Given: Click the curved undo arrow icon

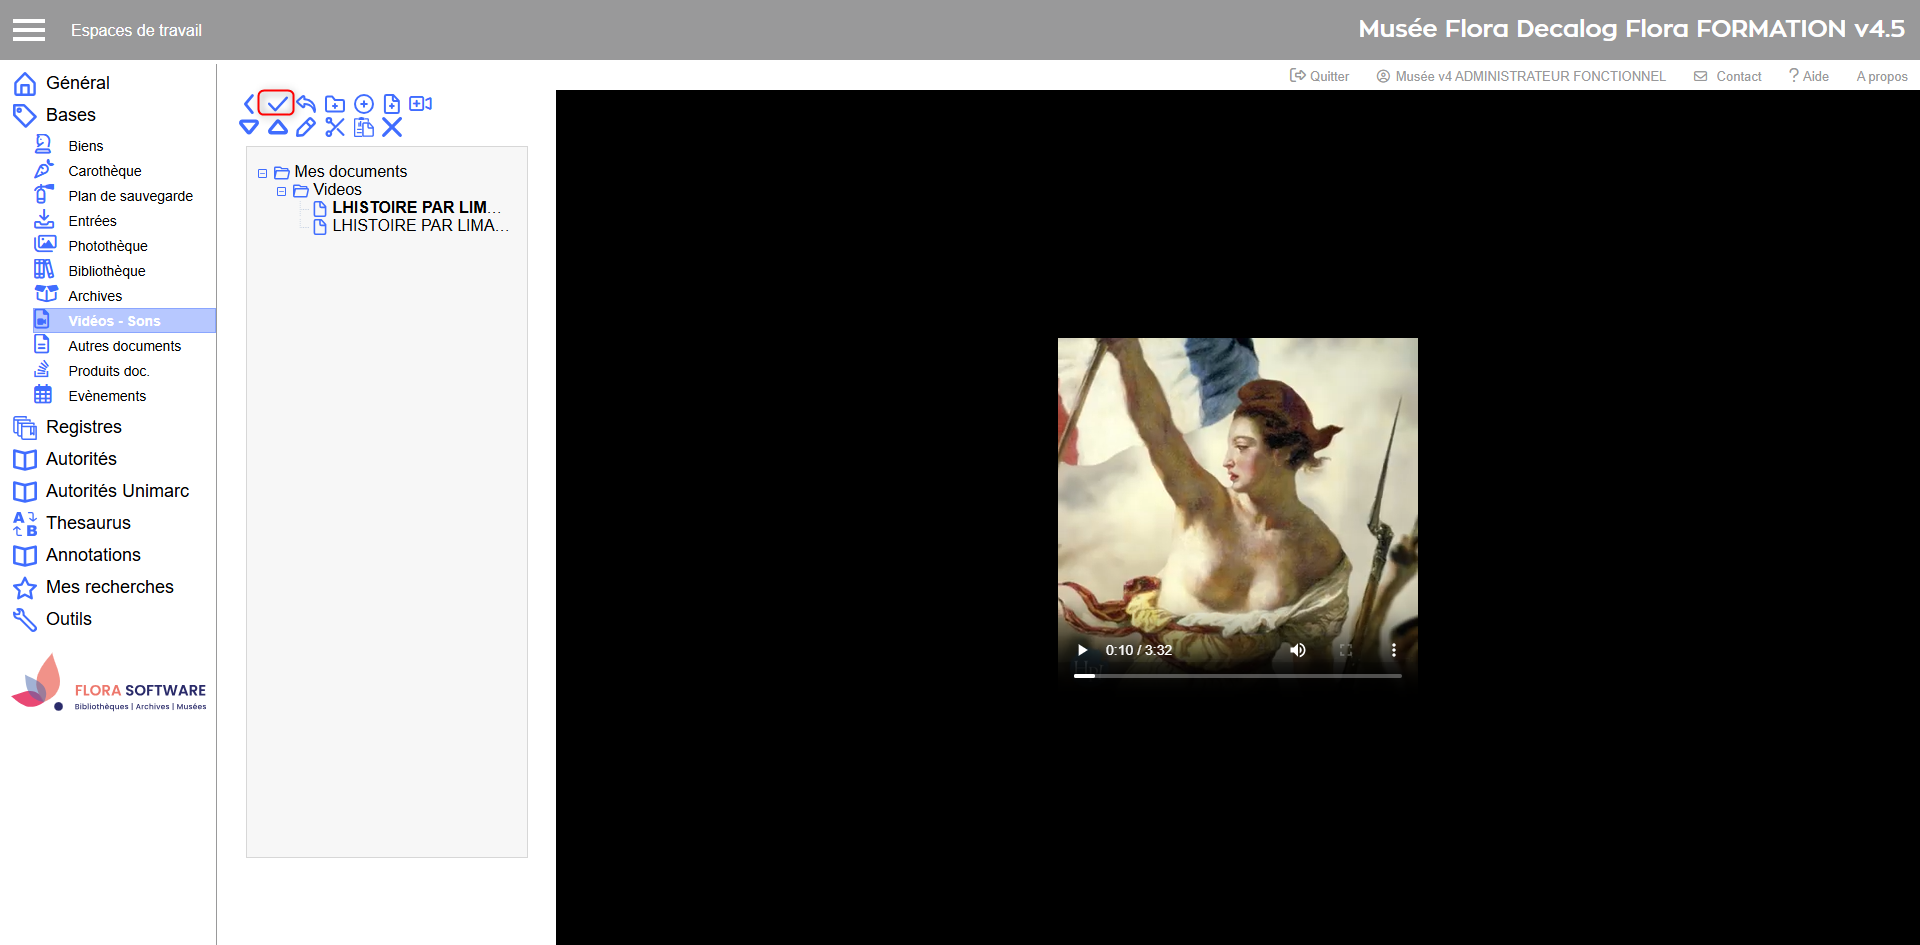Looking at the screenshot, I should [x=306, y=104].
